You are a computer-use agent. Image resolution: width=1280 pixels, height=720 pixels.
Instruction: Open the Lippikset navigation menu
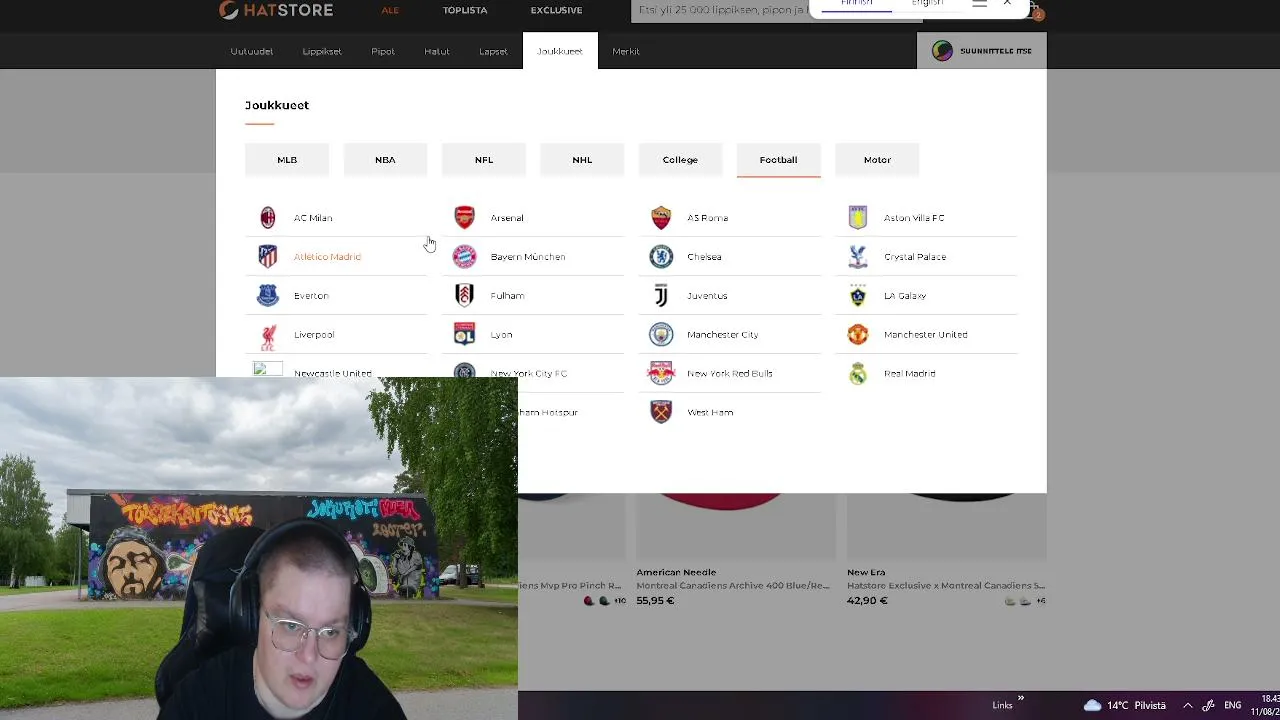[x=322, y=51]
